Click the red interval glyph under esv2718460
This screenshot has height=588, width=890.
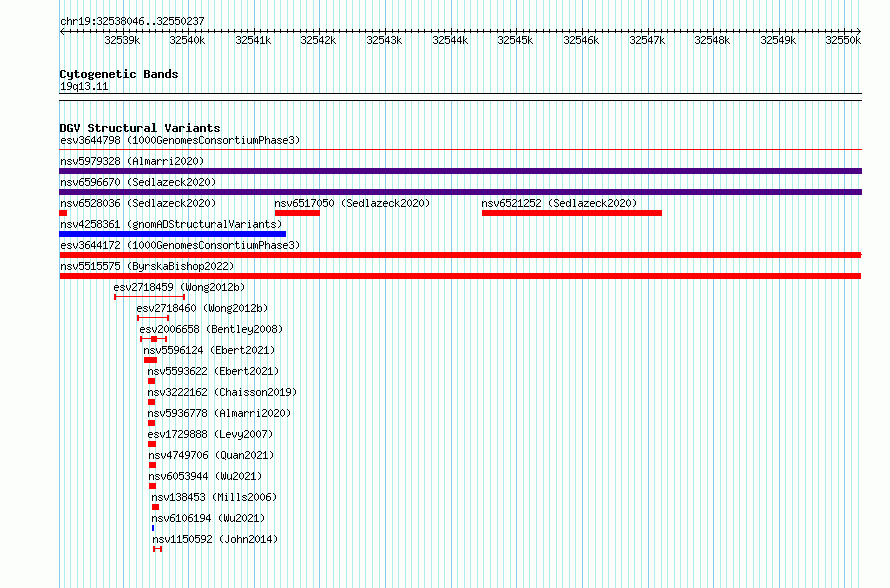click(153, 318)
